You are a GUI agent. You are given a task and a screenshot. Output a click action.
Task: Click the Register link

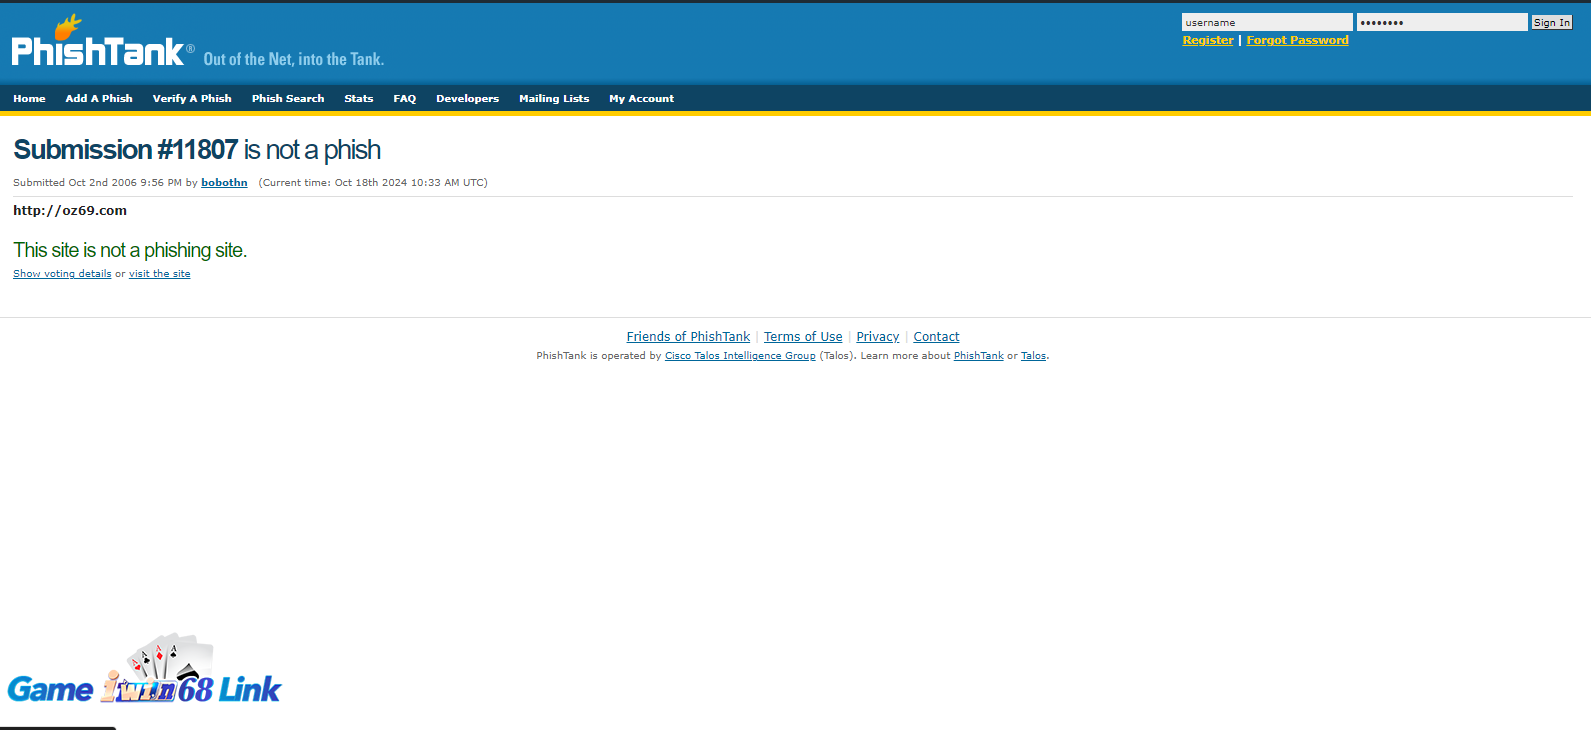coord(1208,40)
